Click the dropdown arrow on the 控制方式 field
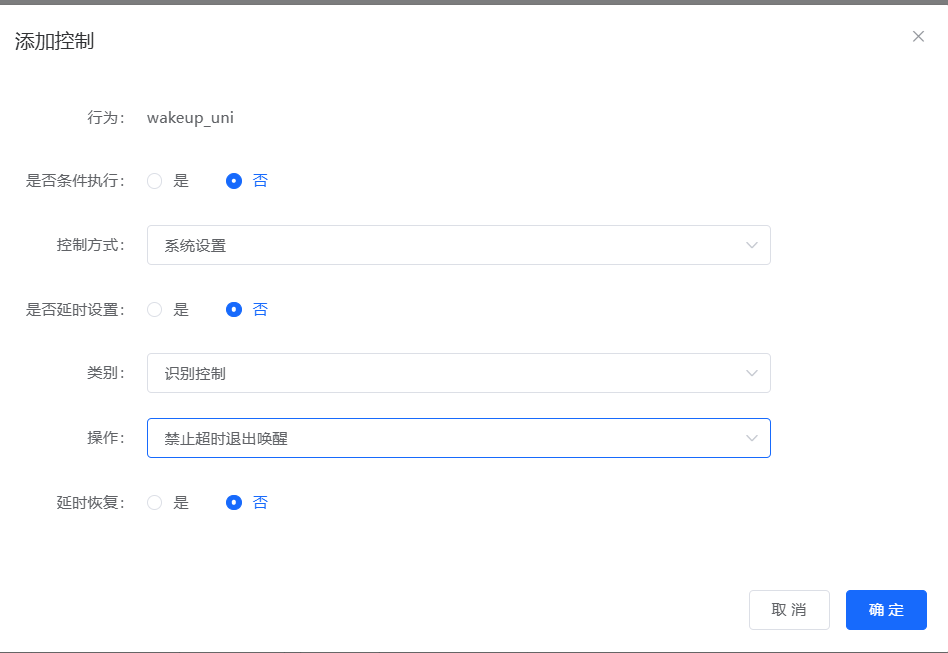This screenshot has height=653, width=948. pos(752,245)
